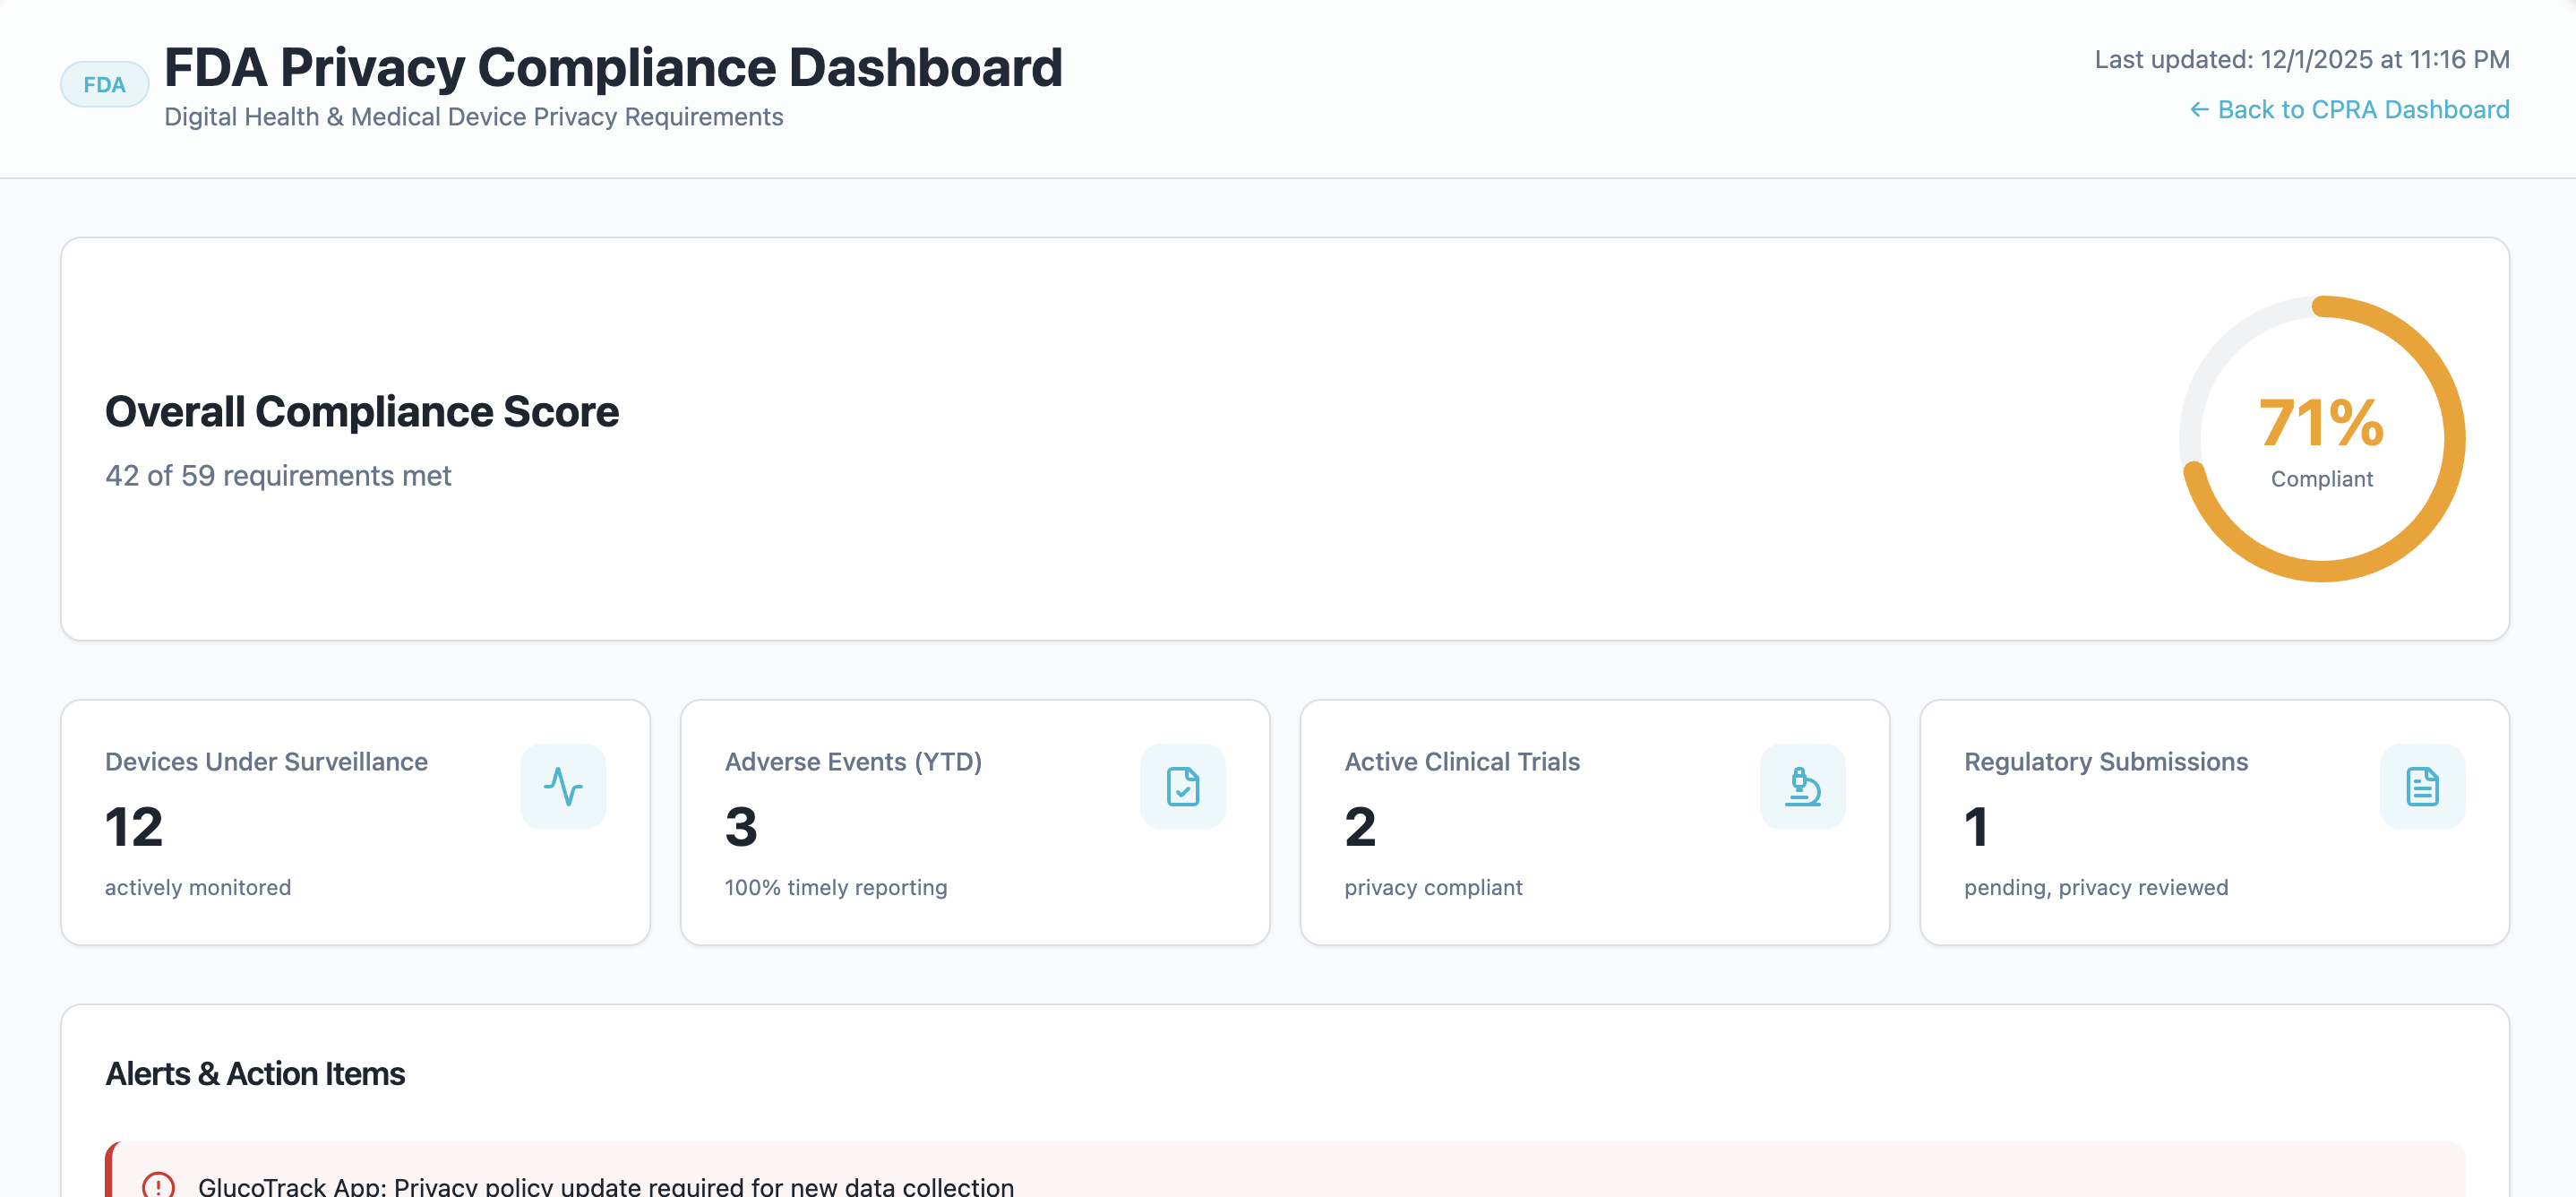Click the heartbeat icon on Devices Under Surveillance card
2576x1197 pixels.
point(563,787)
